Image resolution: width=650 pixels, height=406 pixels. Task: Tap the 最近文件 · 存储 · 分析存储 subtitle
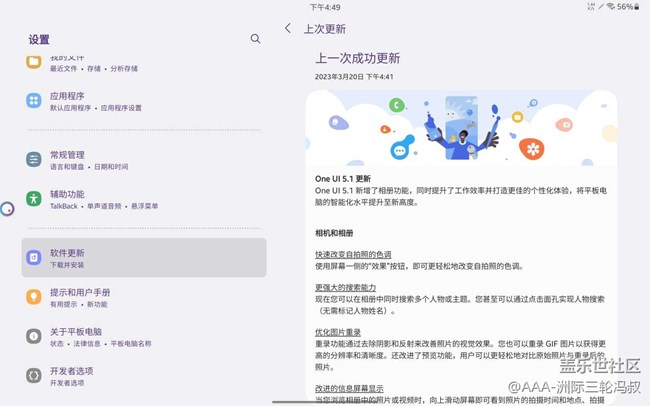(94, 68)
